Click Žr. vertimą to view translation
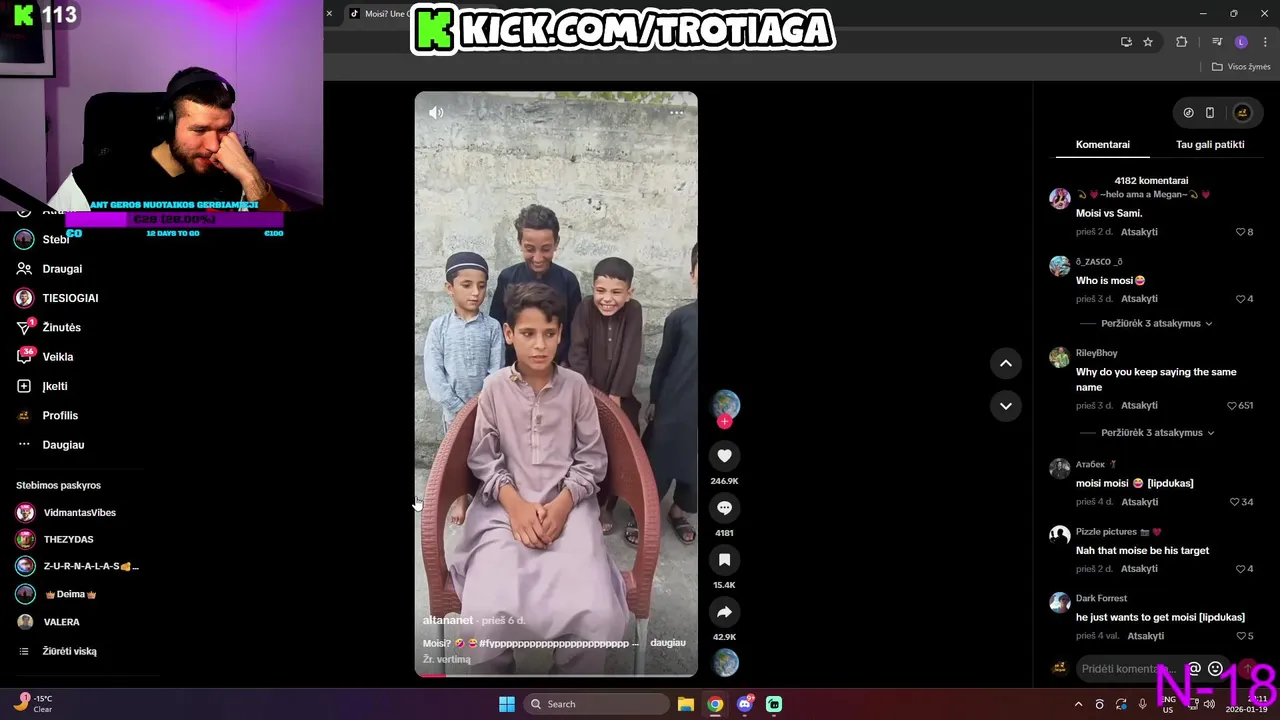Image resolution: width=1280 pixels, height=720 pixels. [x=446, y=660]
